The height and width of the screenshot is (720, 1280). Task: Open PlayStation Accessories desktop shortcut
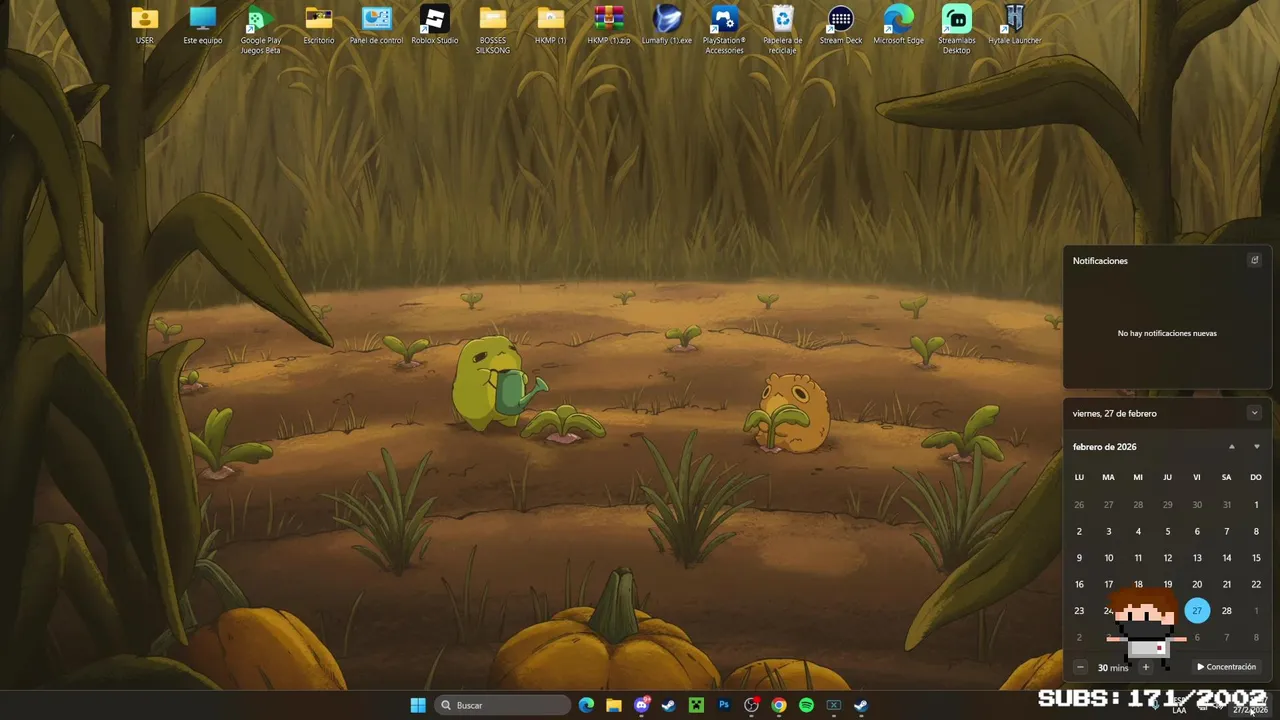(724, 30)
